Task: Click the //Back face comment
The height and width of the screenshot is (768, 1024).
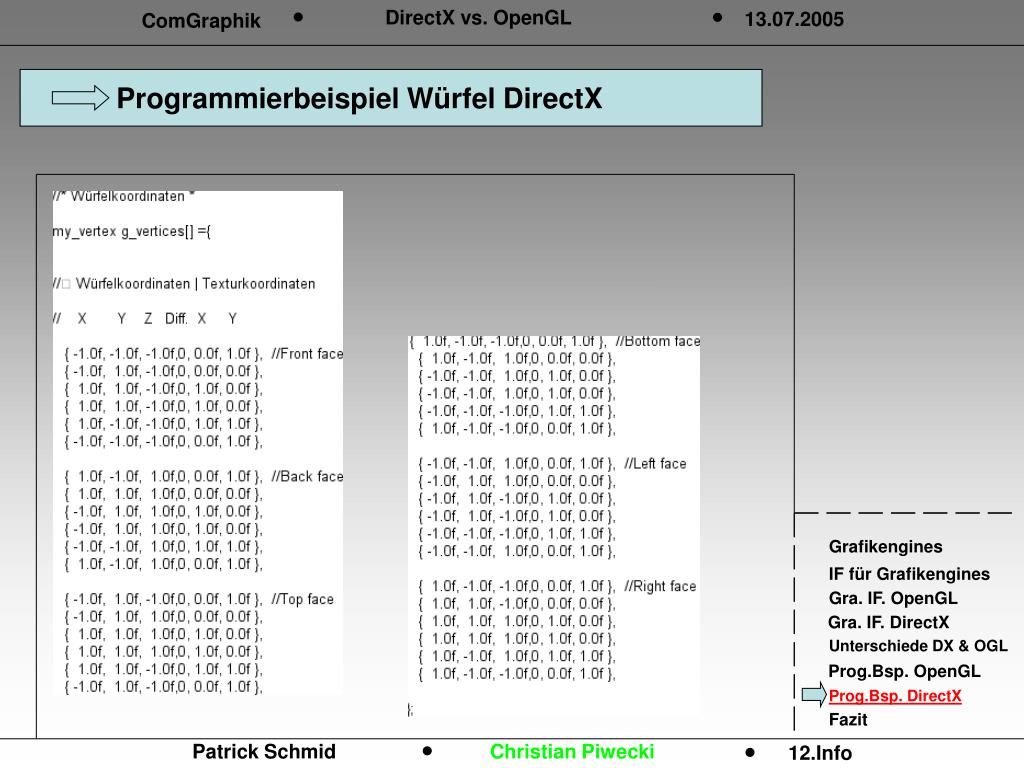Action: pyautogui.click(x=307, y=477)
